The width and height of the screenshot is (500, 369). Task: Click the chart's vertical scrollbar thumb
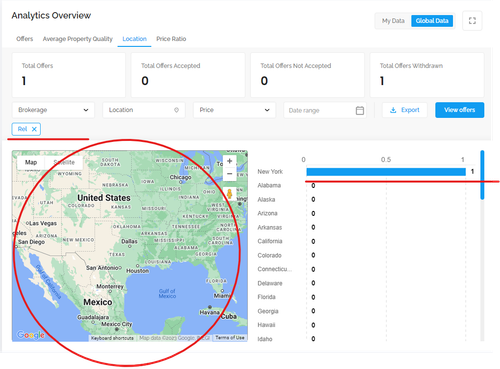pyautogui.click(x=482, y=175)
